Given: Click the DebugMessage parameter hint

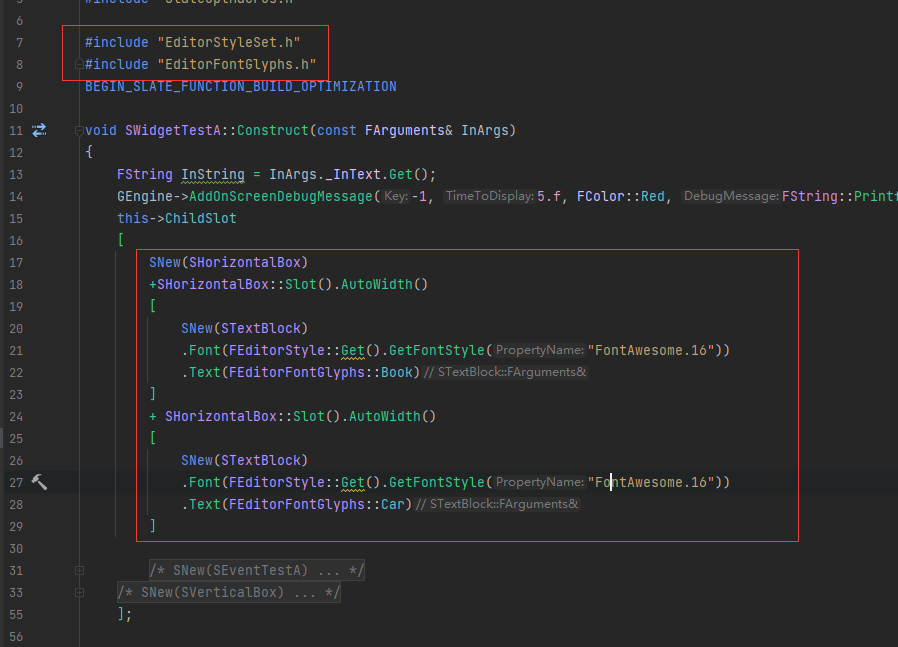Looking at the screenshot, I should [x=730, y=196].
